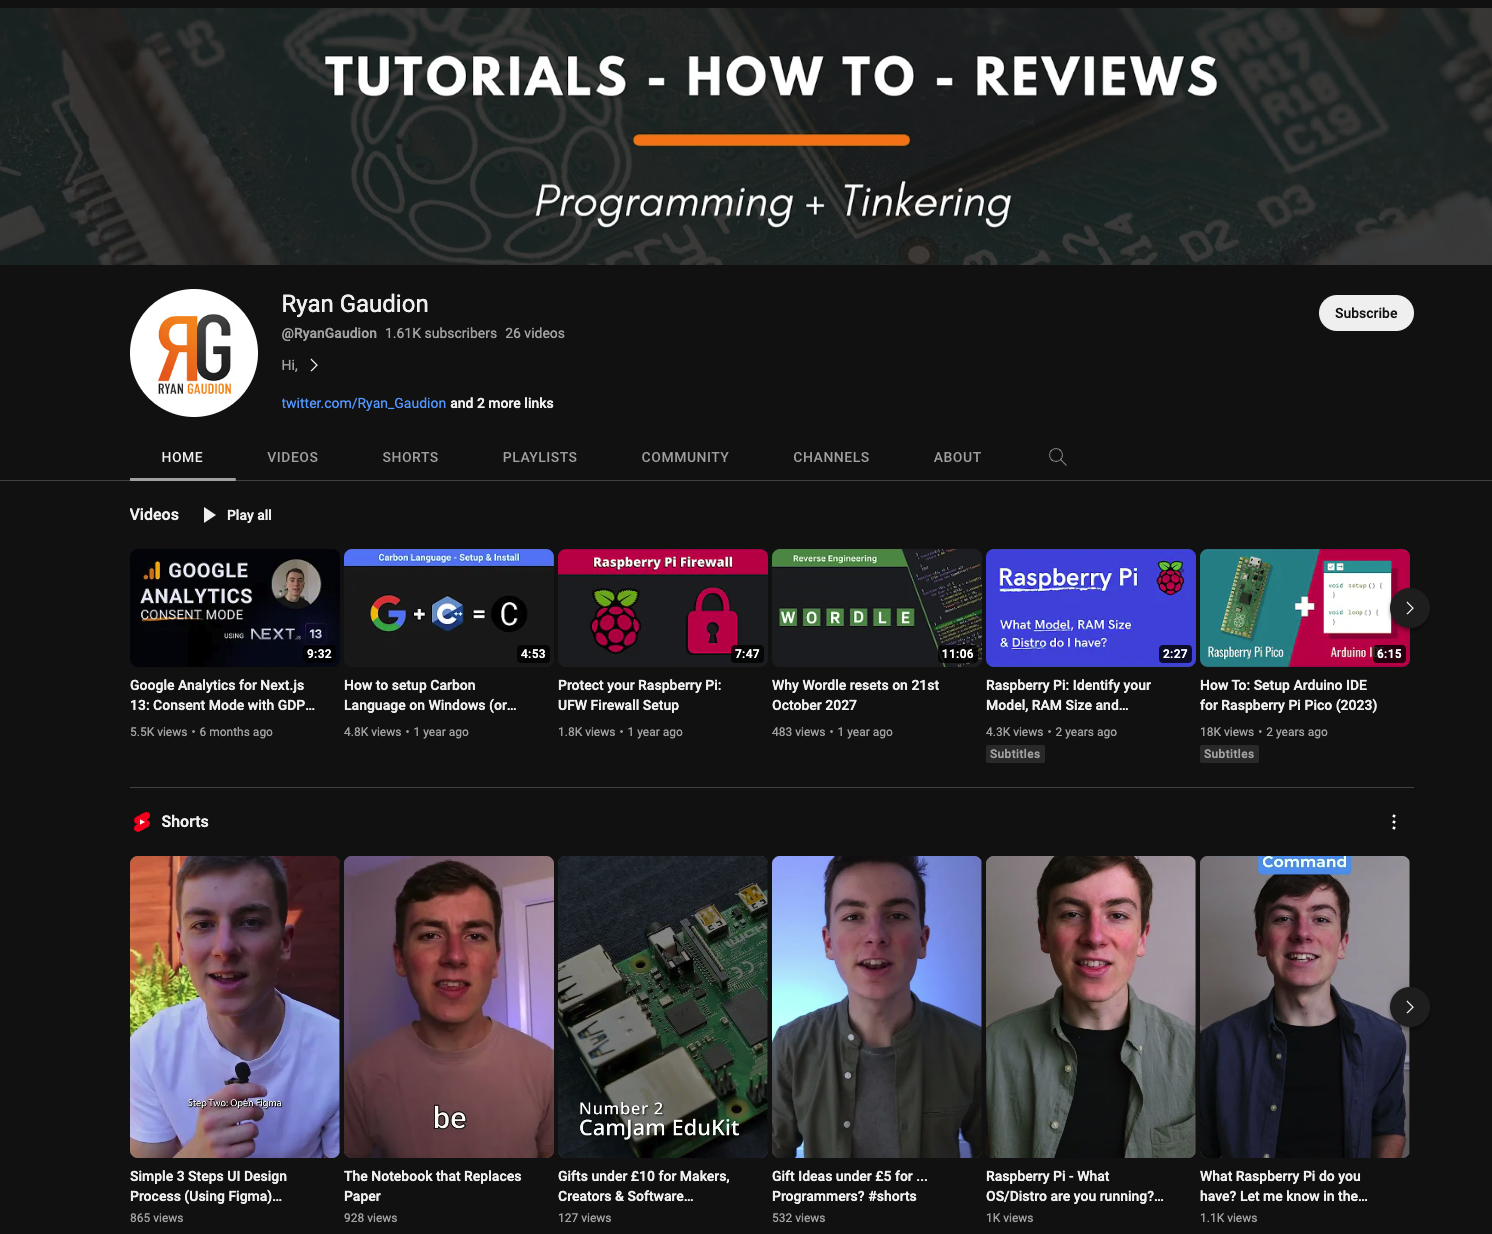Open the twitter.com/Ryan_Gaudion link
This screenshot has width=1492, height=1234.
point(363,403)
